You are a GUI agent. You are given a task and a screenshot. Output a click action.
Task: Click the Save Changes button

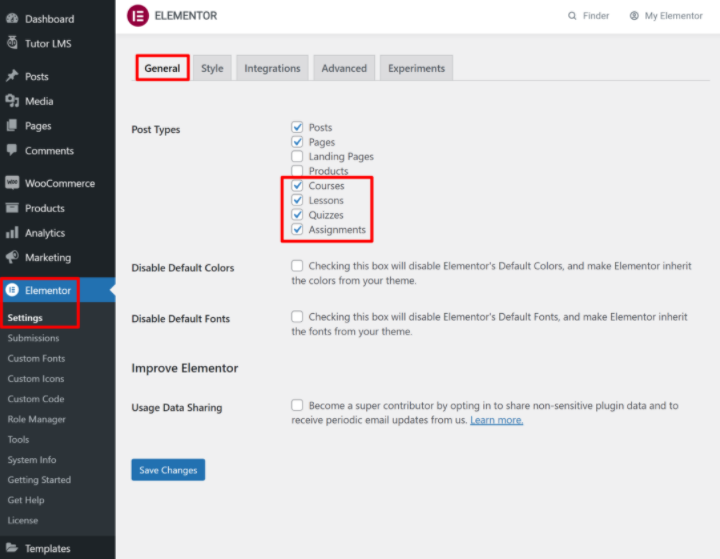pos(168,470)
